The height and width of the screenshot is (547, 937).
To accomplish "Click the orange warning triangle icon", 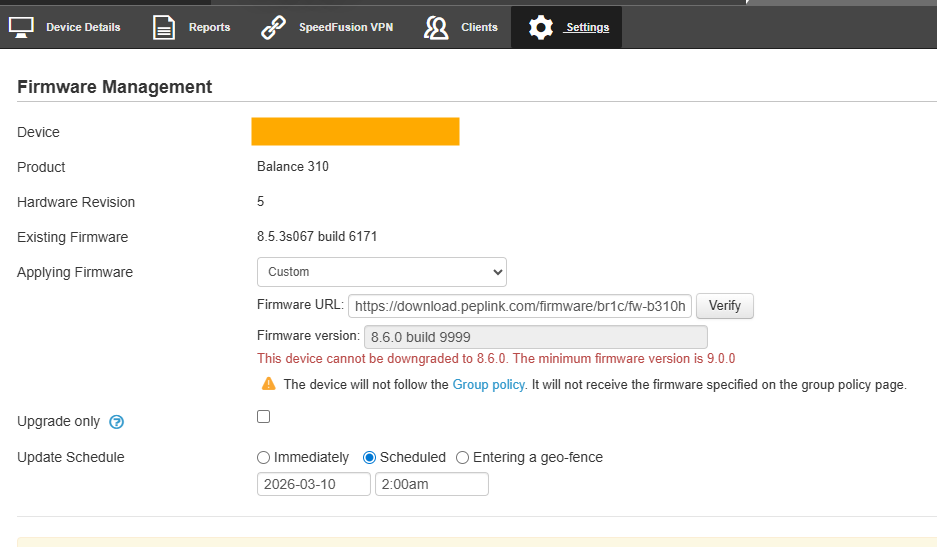I will (x=268, y=384).
